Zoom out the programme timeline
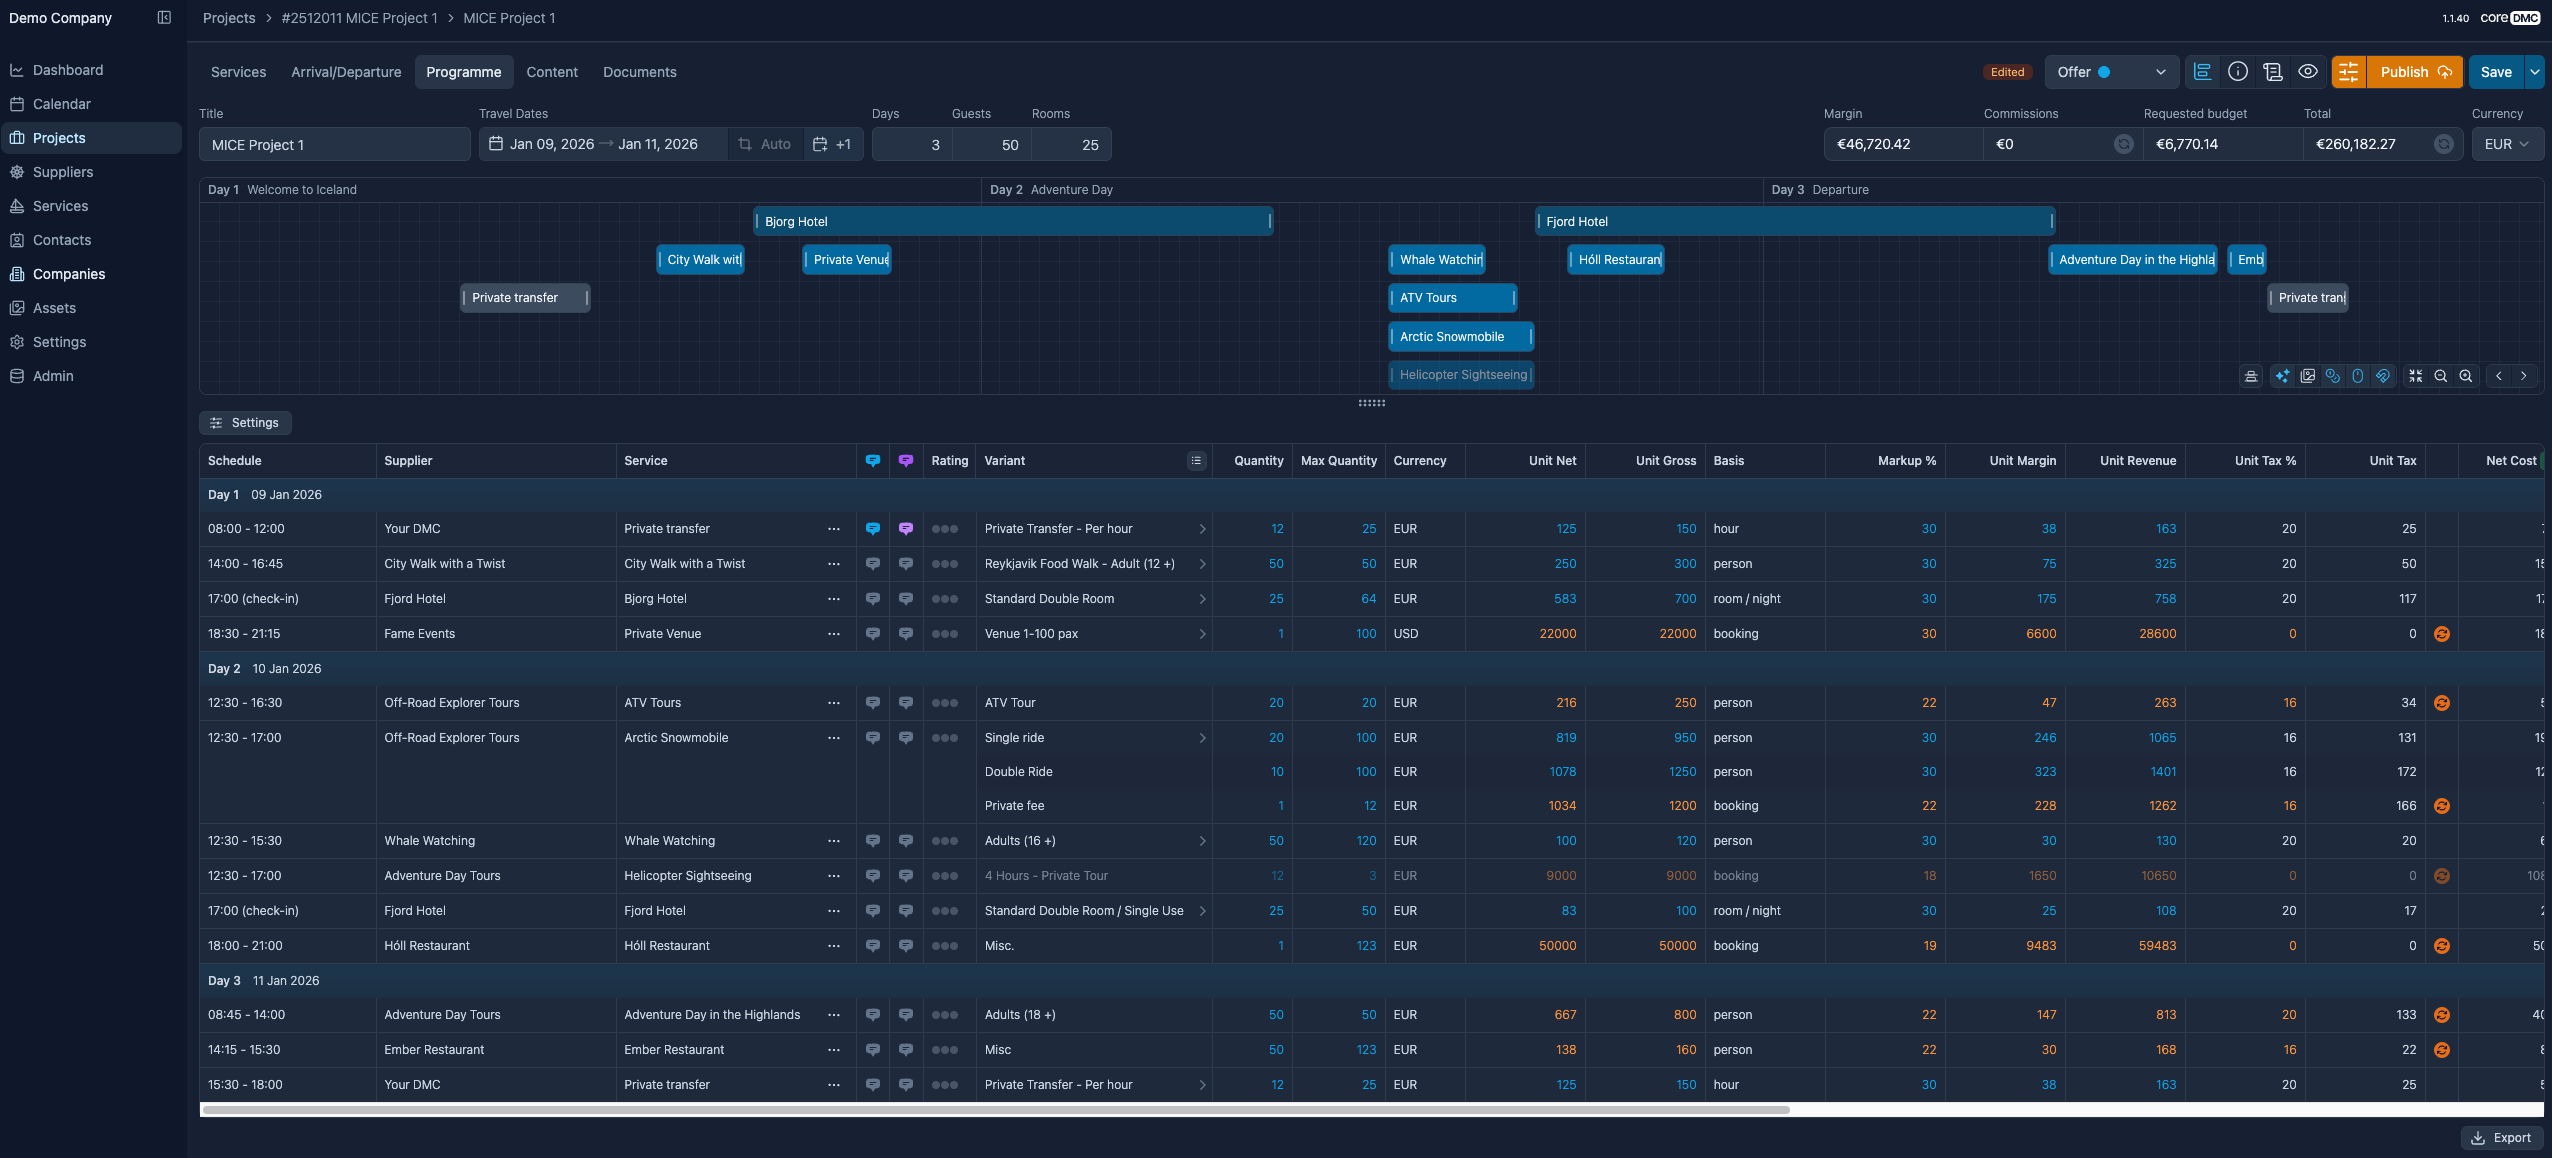Image resolution: width=2552 pixels, height=1158 pixels. pos(2441,376)
